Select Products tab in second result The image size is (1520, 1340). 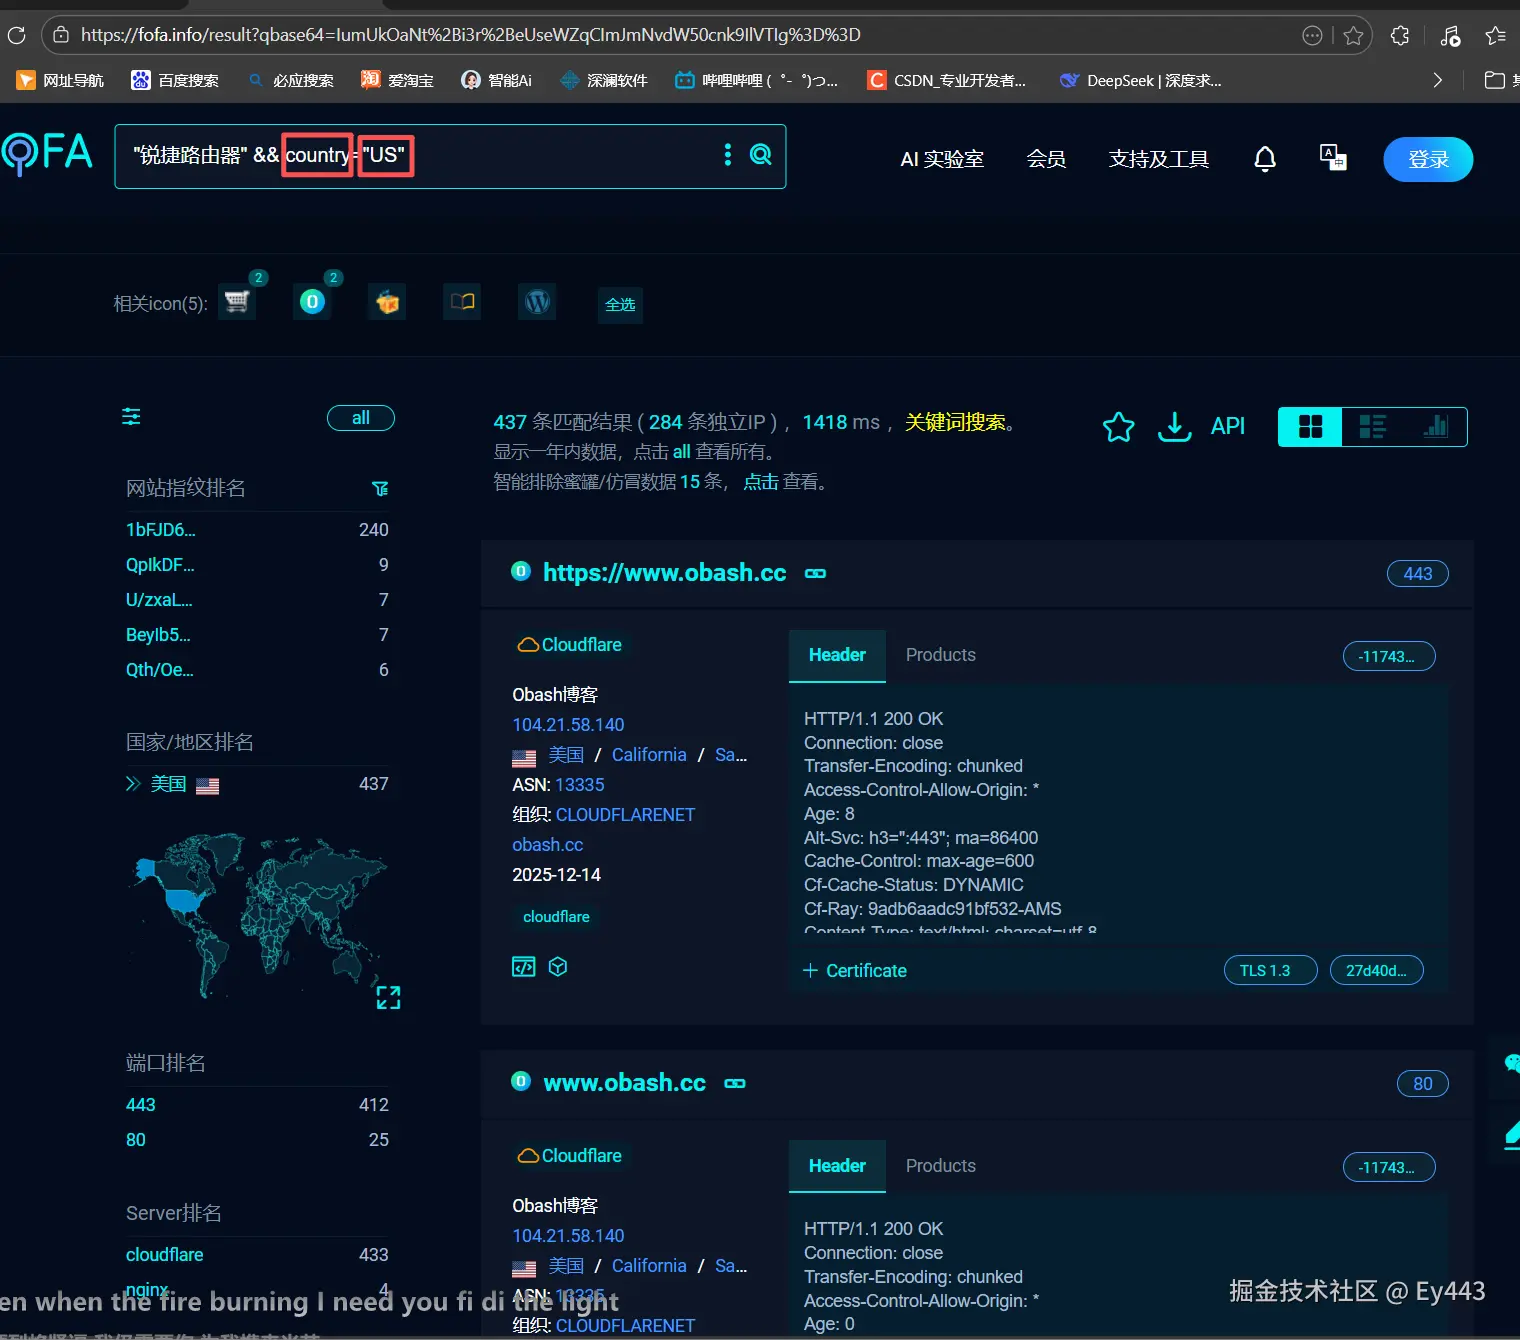940,1166
